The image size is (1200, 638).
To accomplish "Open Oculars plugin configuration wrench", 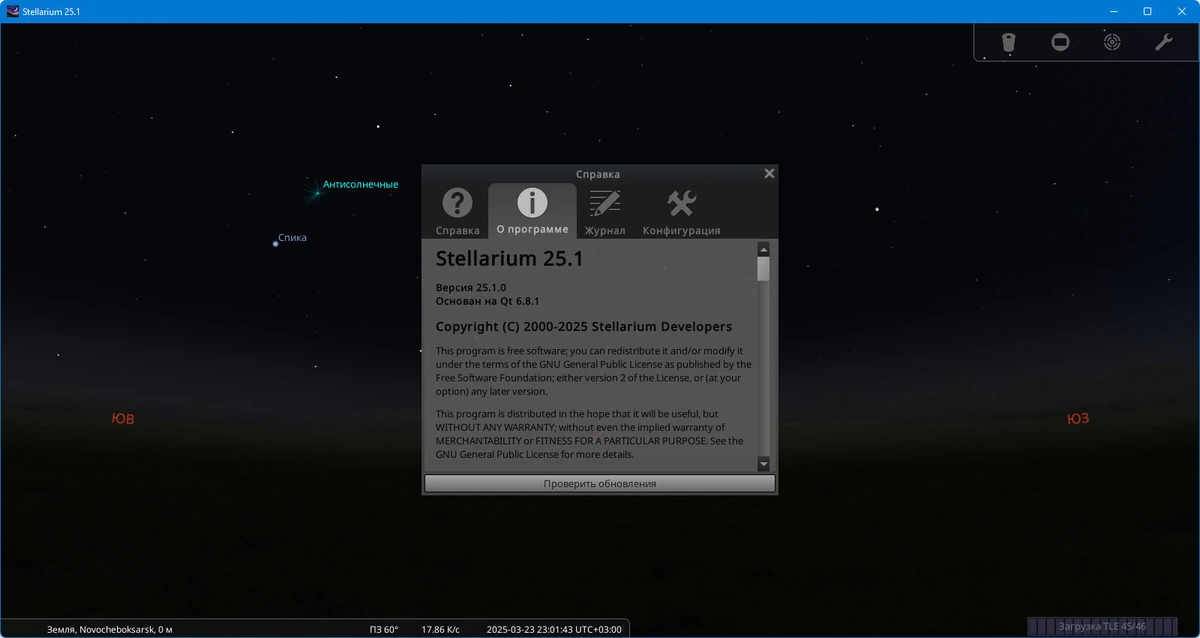I will [1163, 42].
